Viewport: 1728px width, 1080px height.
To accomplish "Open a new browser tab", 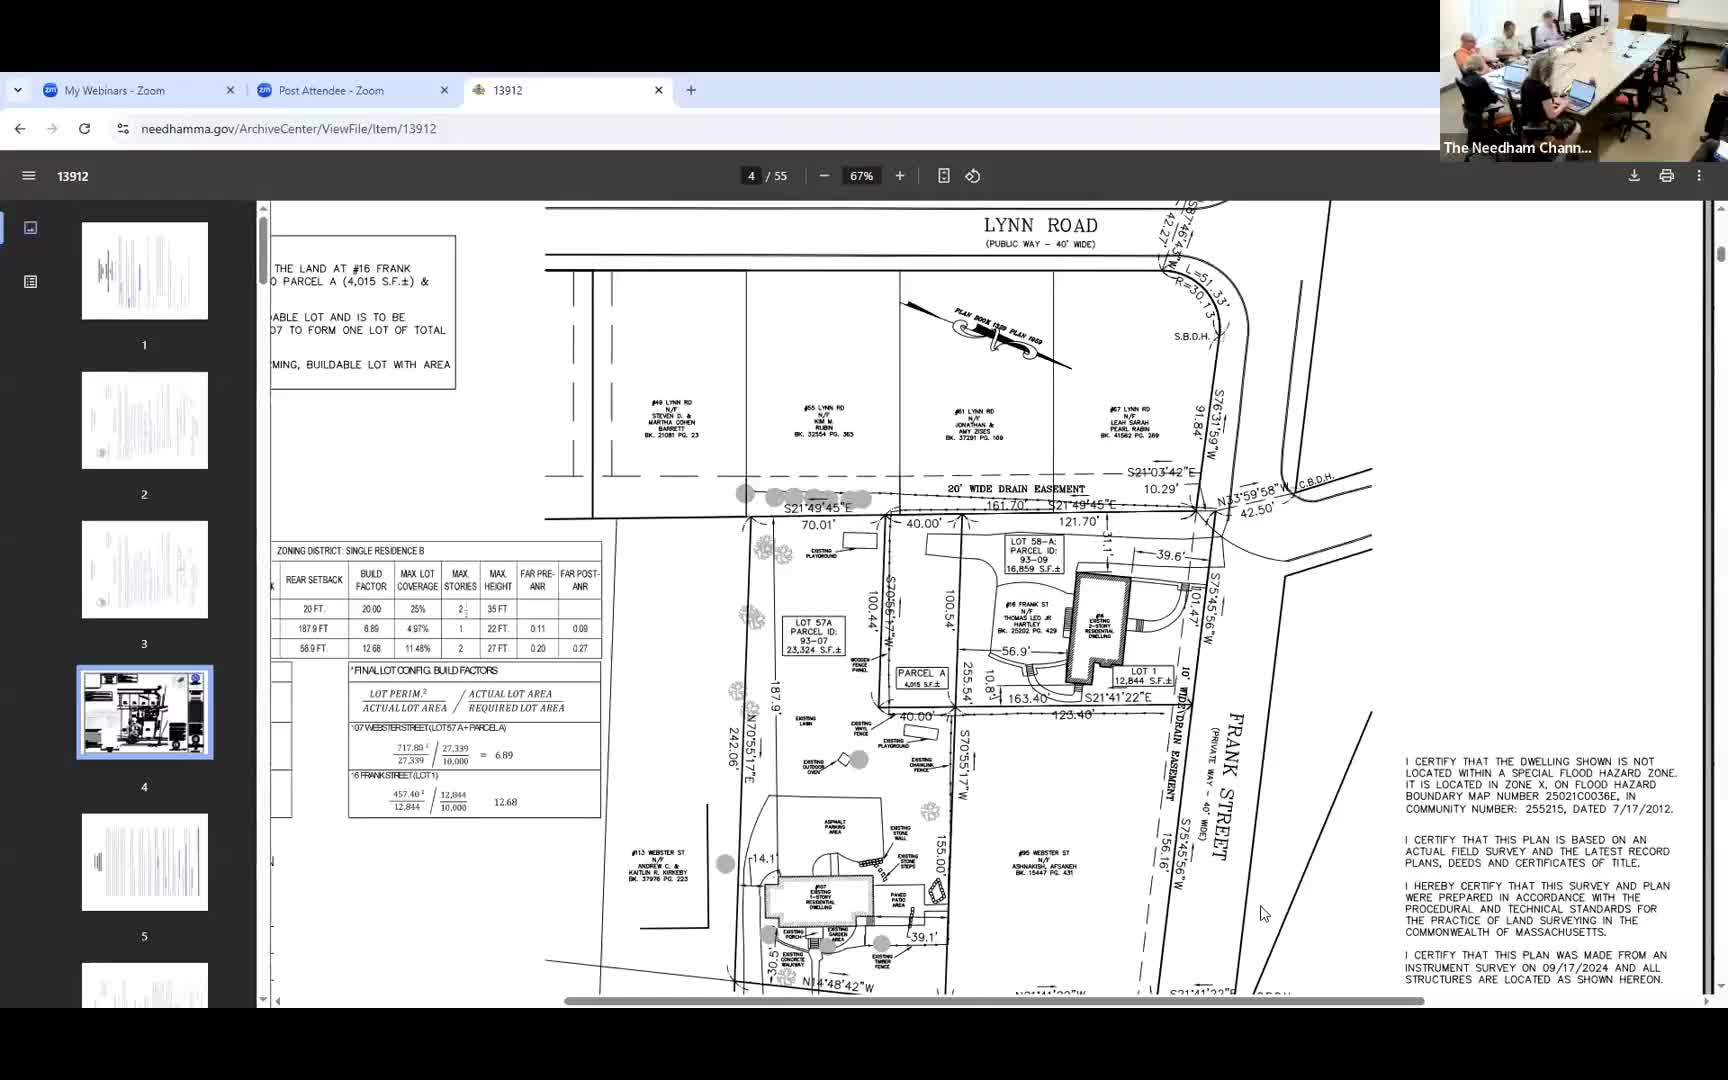I will coord(691,90).
